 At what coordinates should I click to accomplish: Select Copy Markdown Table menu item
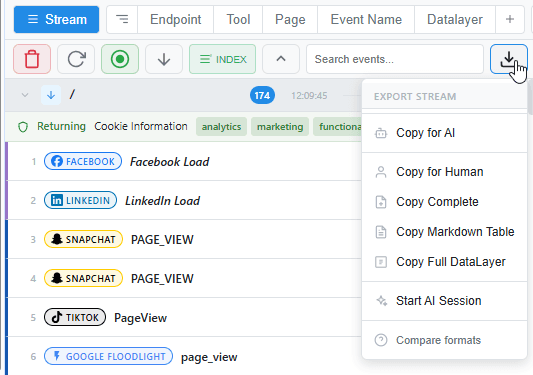coord(444,232)
